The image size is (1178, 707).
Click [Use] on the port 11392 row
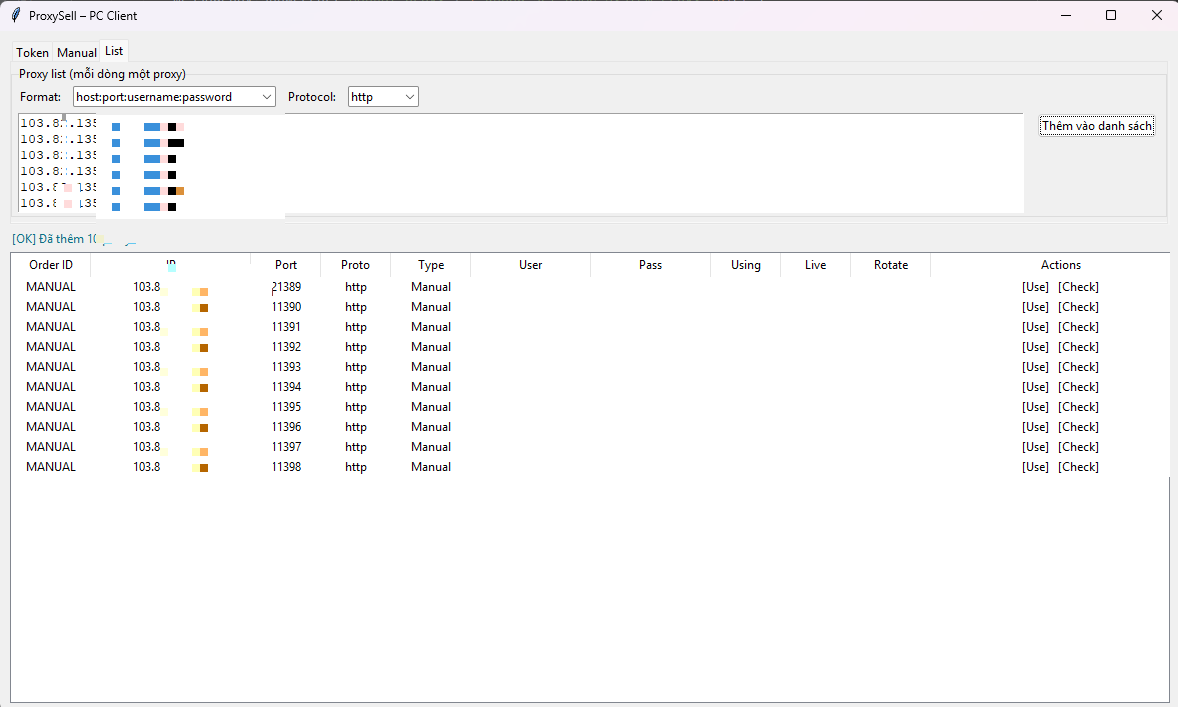tap(1035, 347)
